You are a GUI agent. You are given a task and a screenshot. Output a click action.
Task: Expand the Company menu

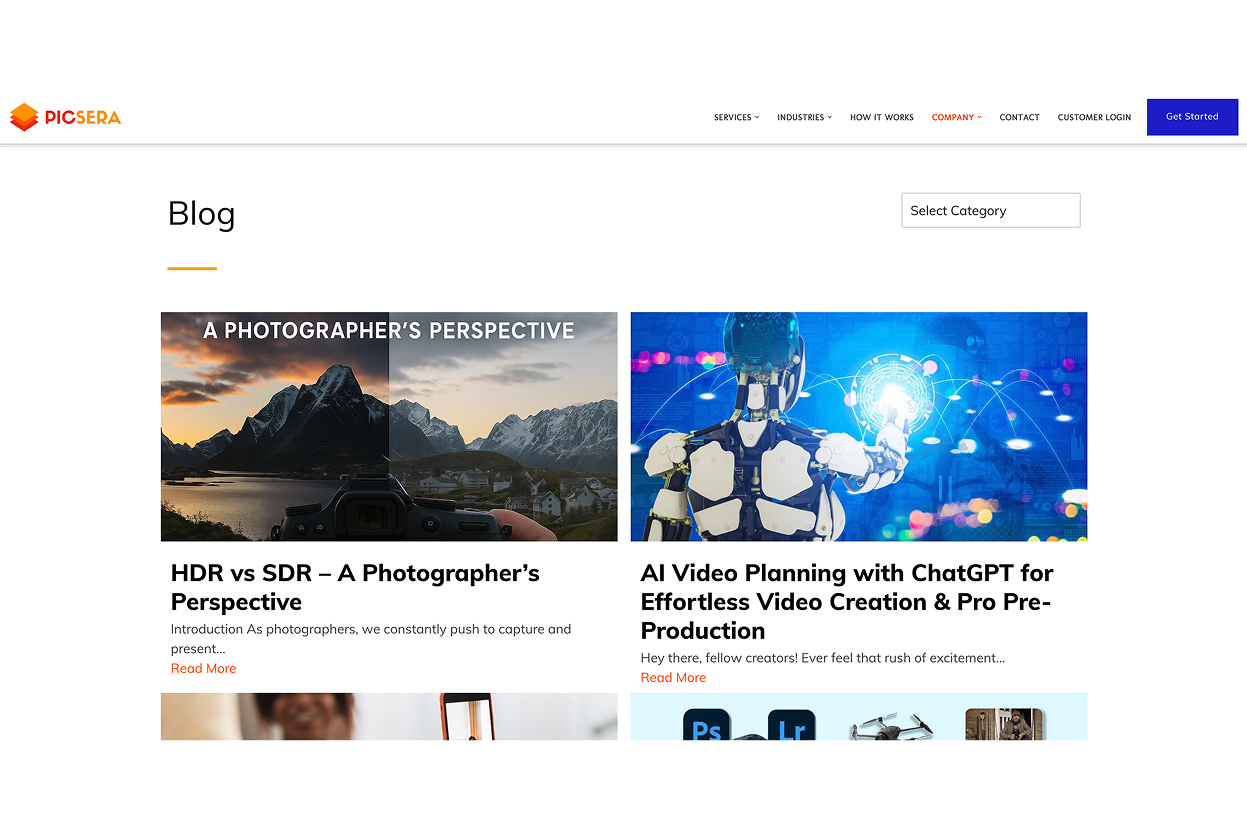click(956, 117)
